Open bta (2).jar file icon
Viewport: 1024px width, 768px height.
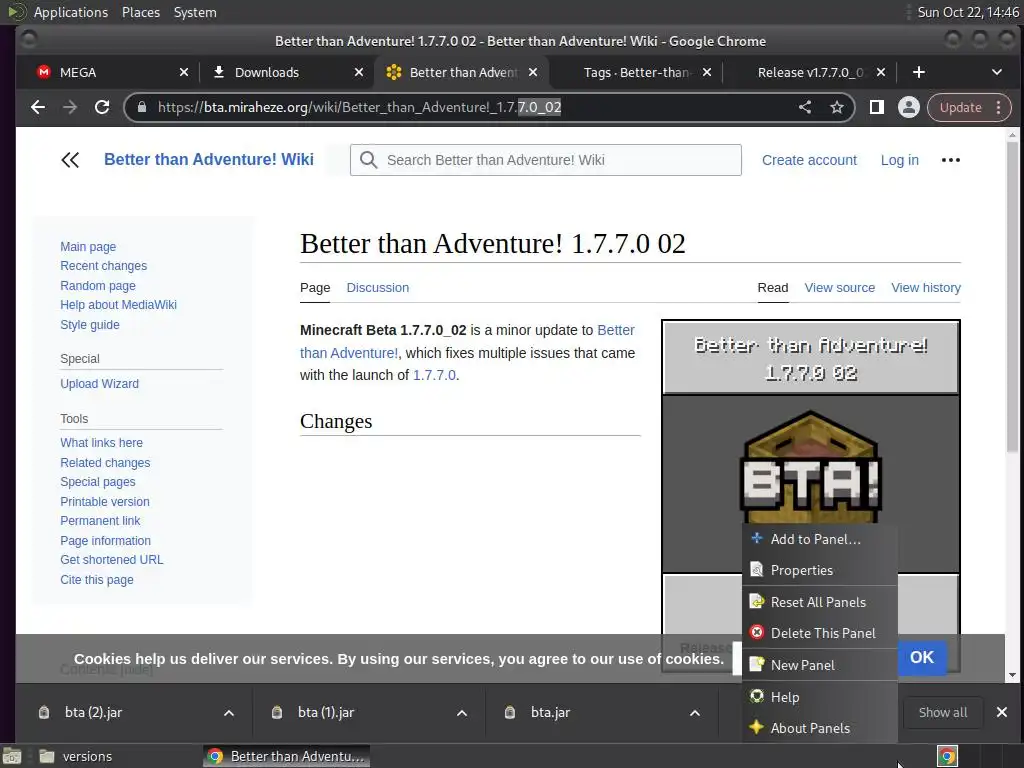pyautogui.click(x=44, y=712)
